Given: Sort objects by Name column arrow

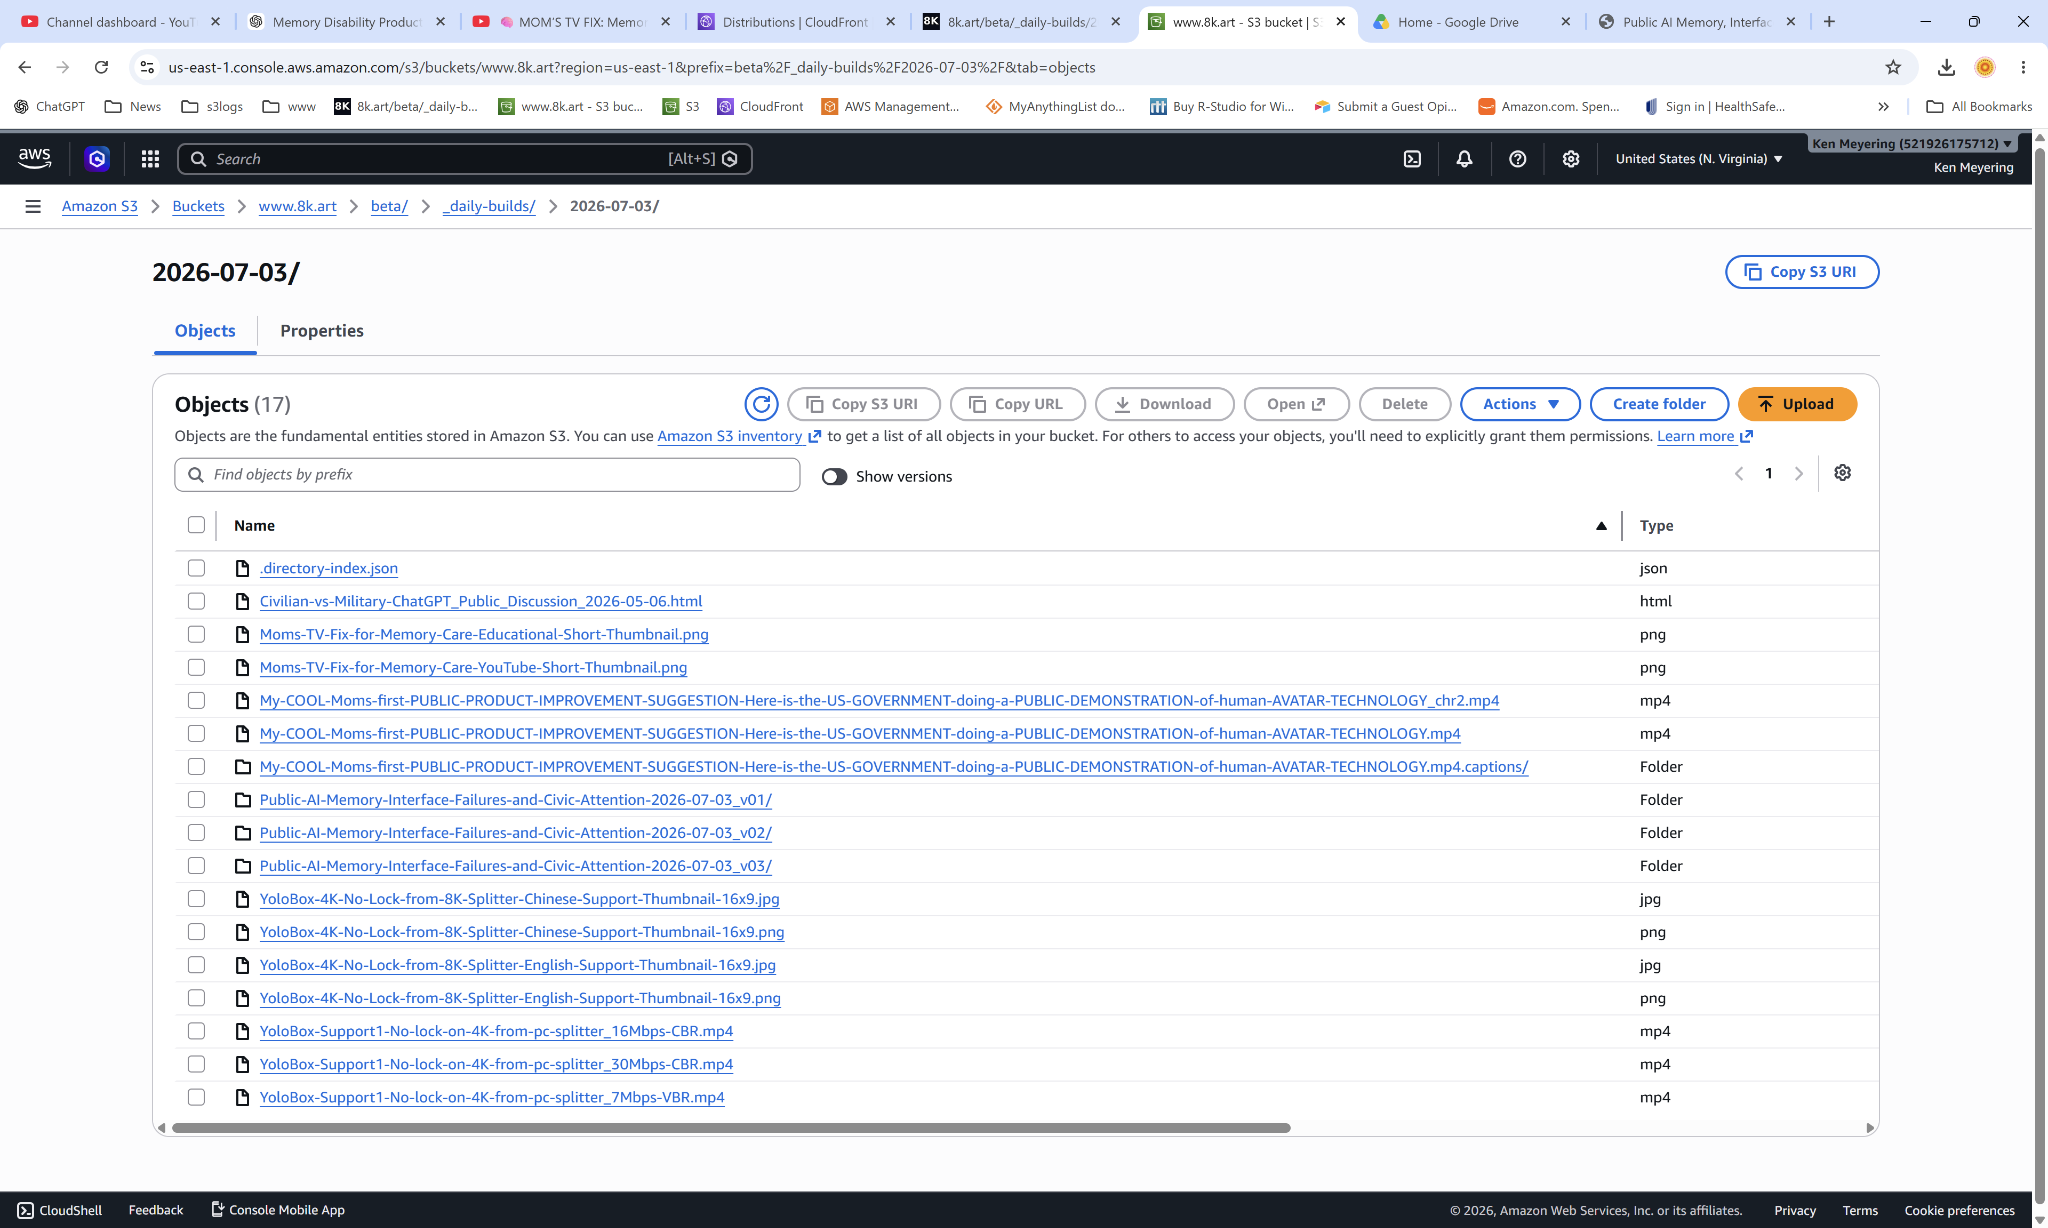Looking at the screenshot, I should click(x=1601, y=525).
